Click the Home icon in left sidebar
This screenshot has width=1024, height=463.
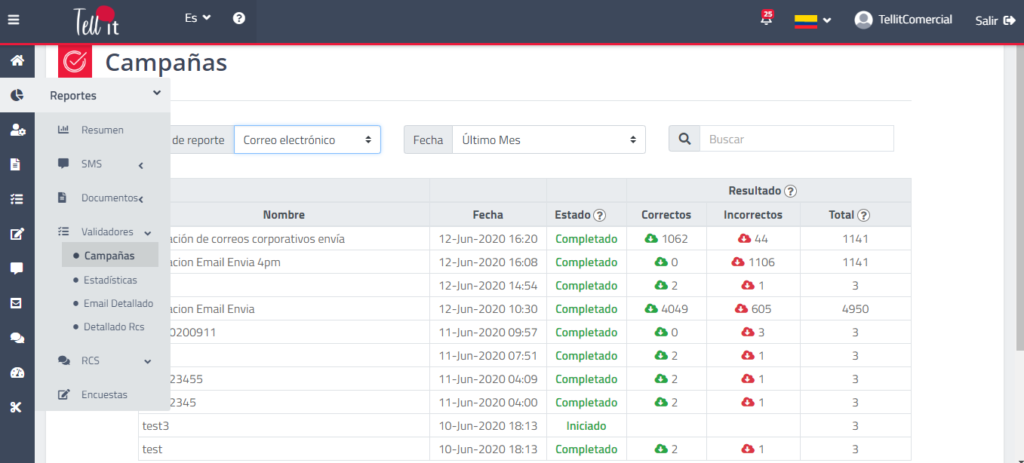pyautogui.click(x=17, y=61)
